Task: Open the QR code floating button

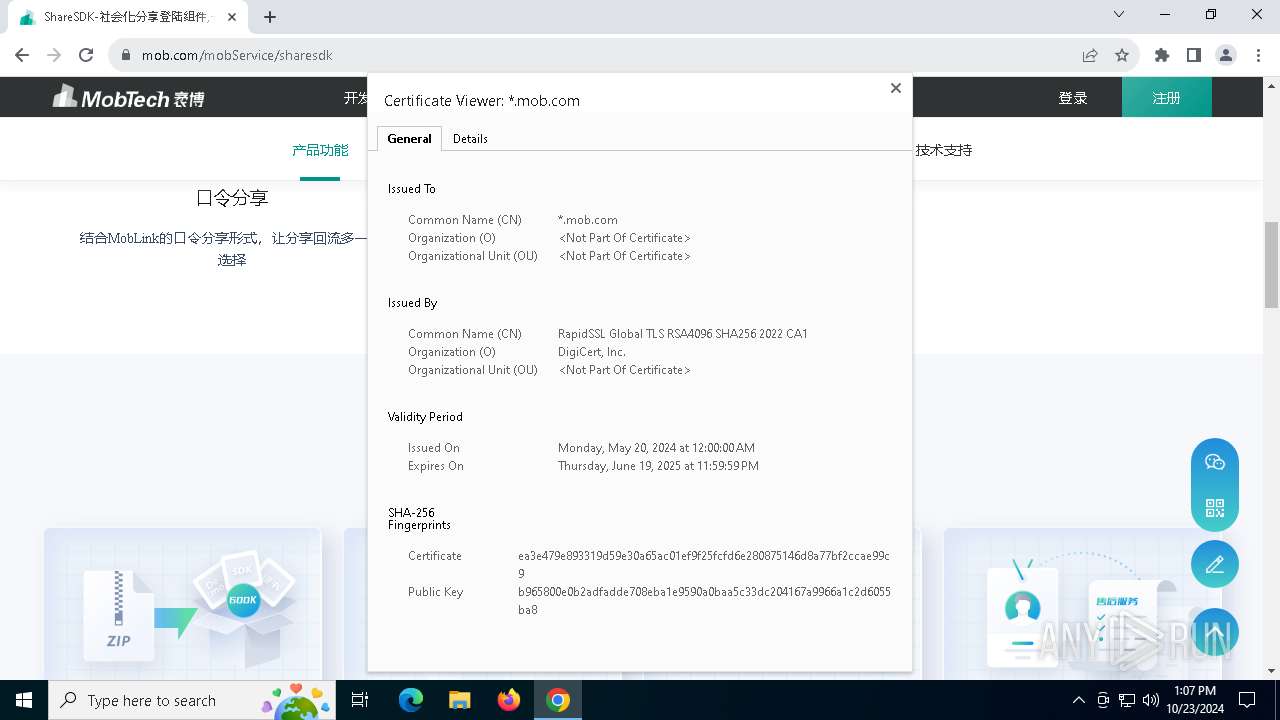Action: pos(1215,508)
